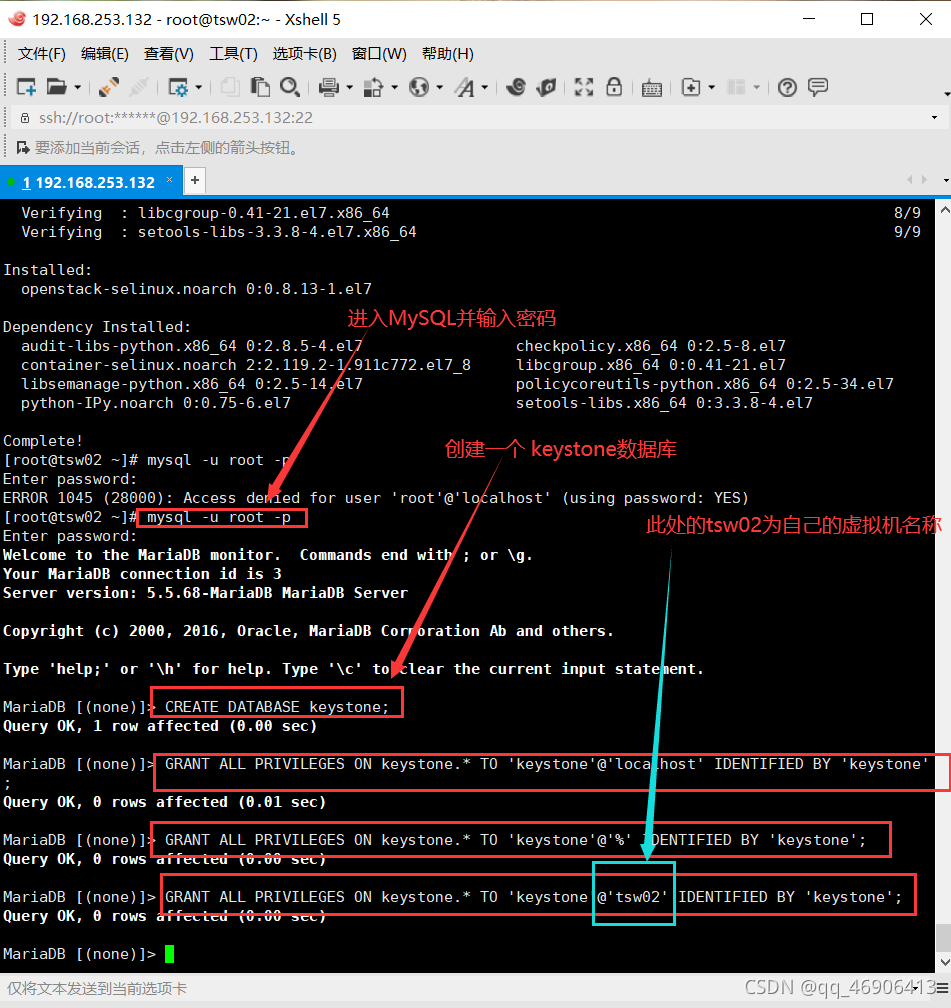Viewport: 951px width, 1008px height.
Task: Click the Find magnifier icon
Action: pos(290,87)
